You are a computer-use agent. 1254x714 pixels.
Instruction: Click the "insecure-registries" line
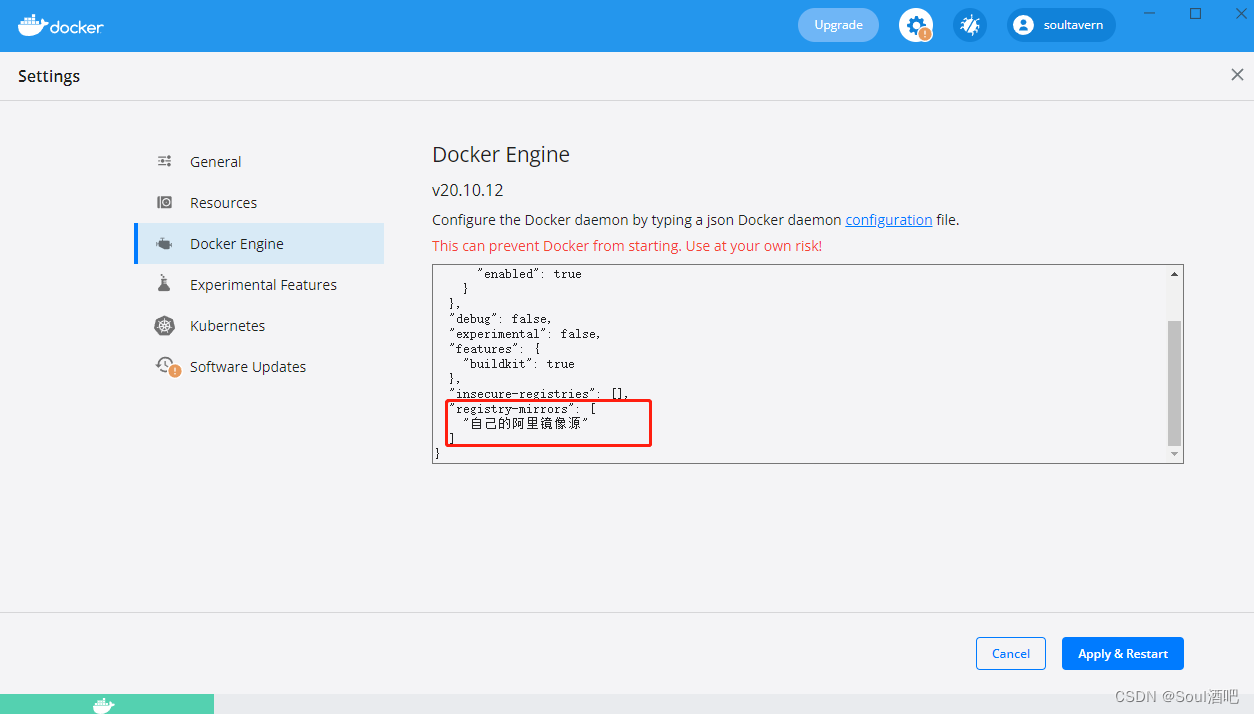[x=539, y=394]
